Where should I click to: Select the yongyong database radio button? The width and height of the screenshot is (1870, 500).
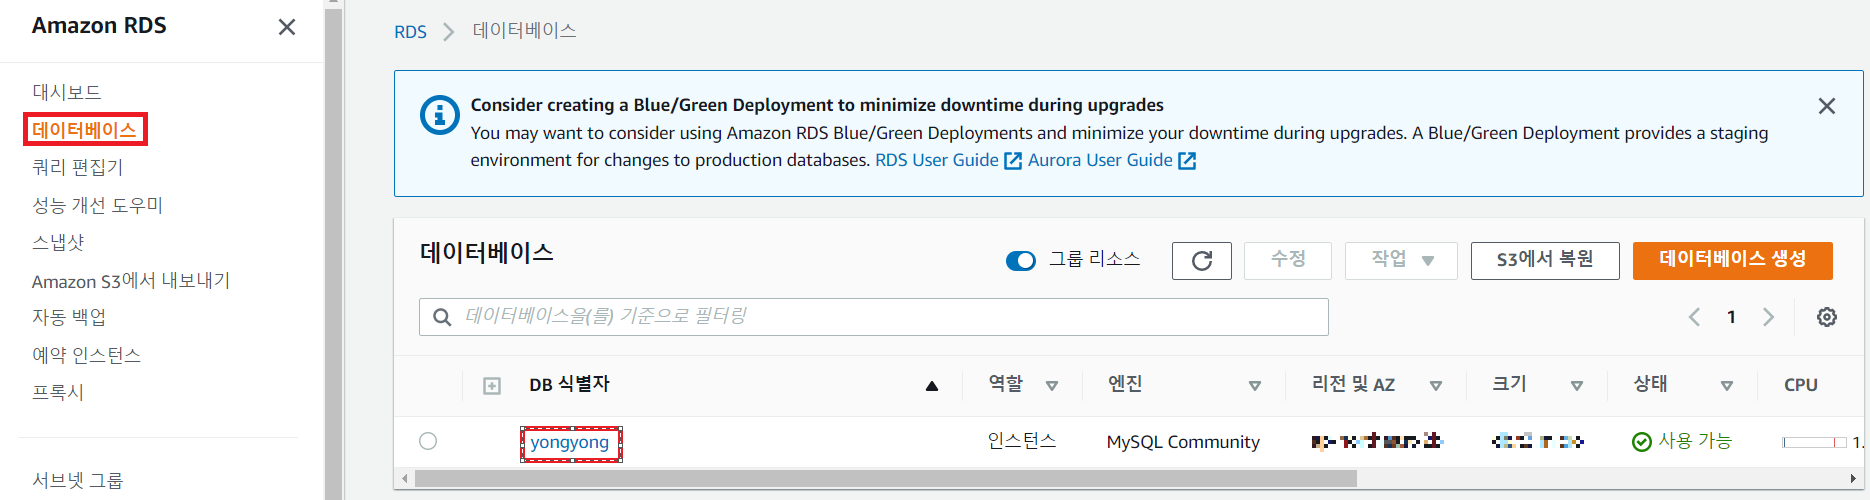pyautogui.click(x=428, y=441)
